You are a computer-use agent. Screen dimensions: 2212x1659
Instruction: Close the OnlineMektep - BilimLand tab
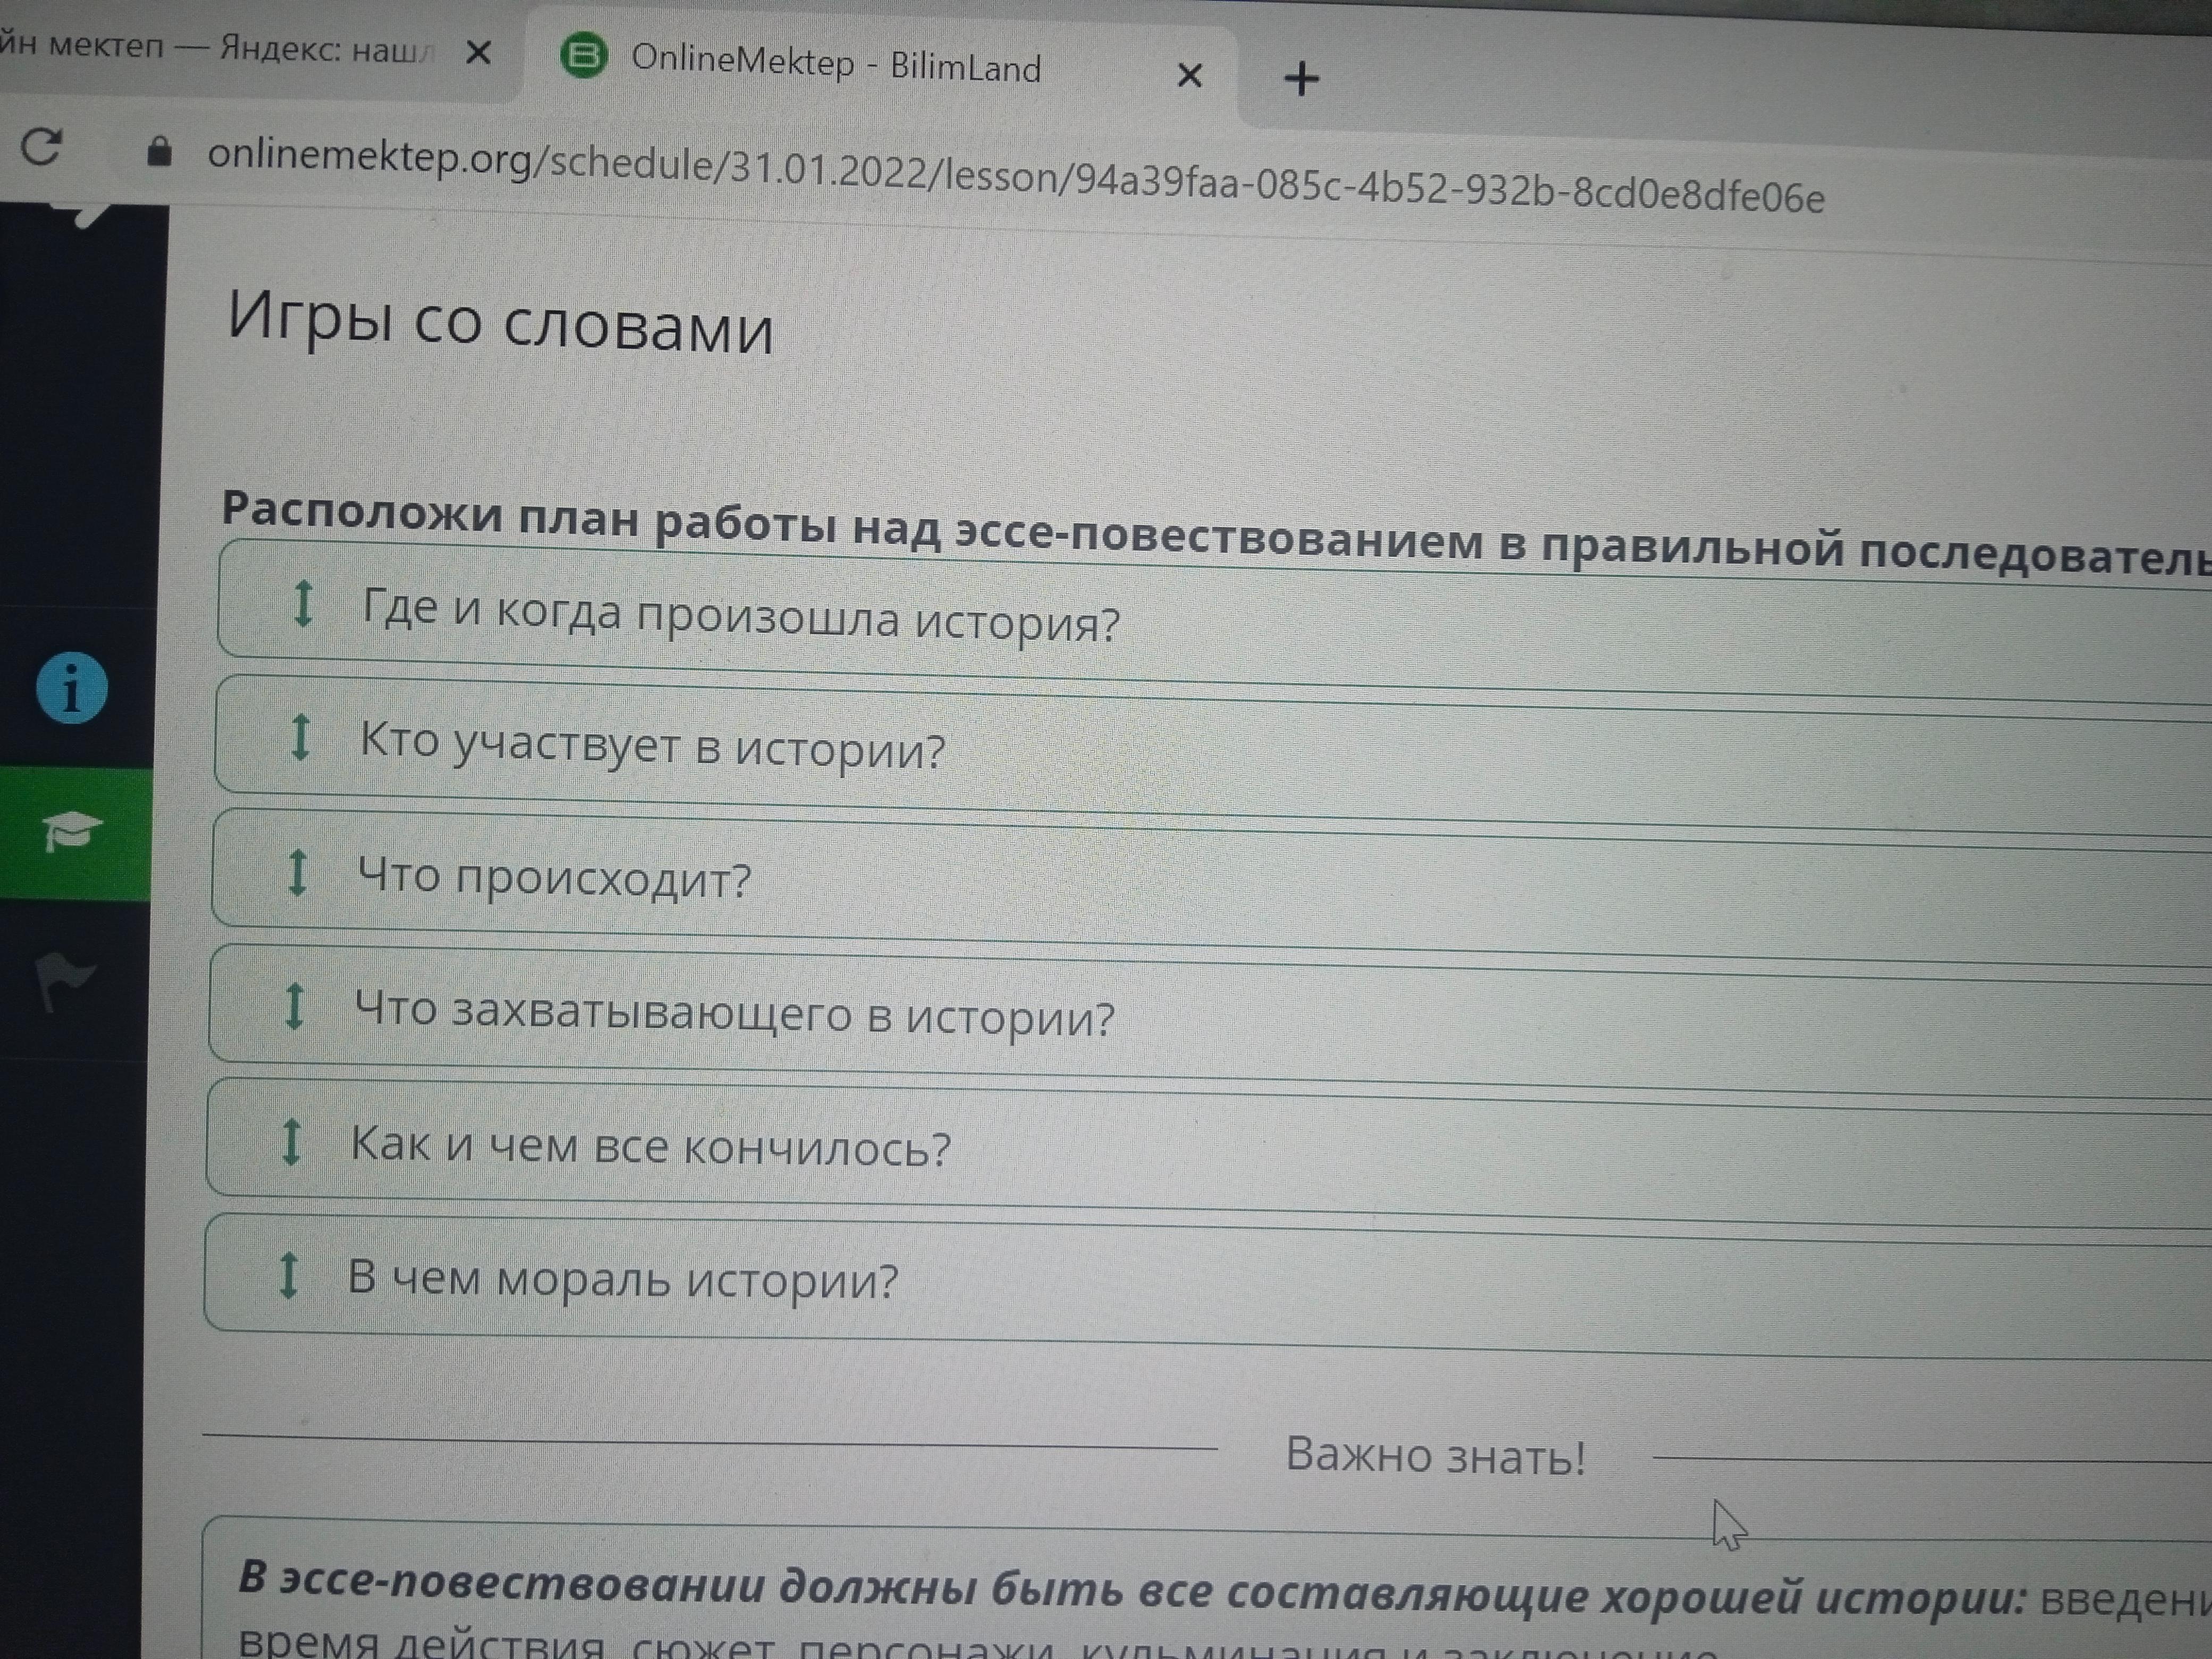[x=1189, y=75]
